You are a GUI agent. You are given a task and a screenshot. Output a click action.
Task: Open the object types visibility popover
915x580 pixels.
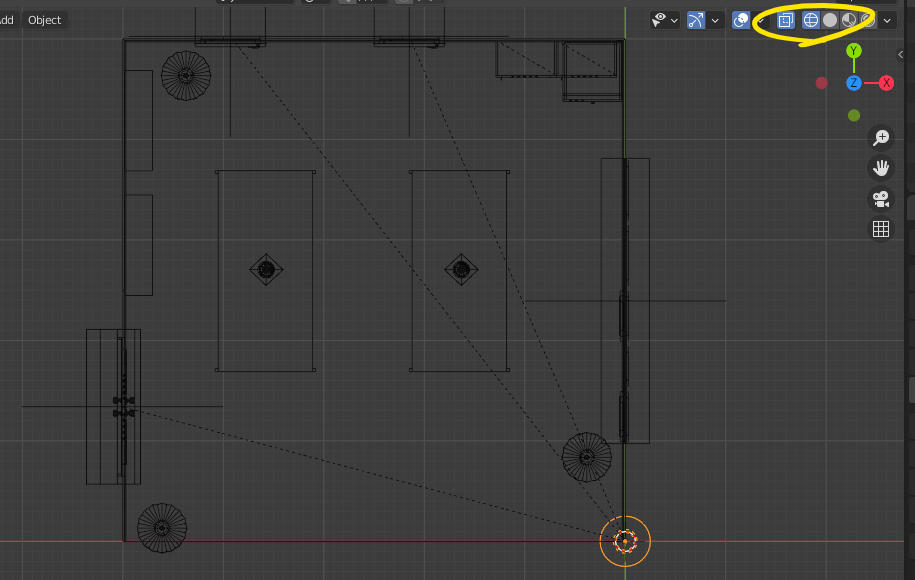point(665,20)
